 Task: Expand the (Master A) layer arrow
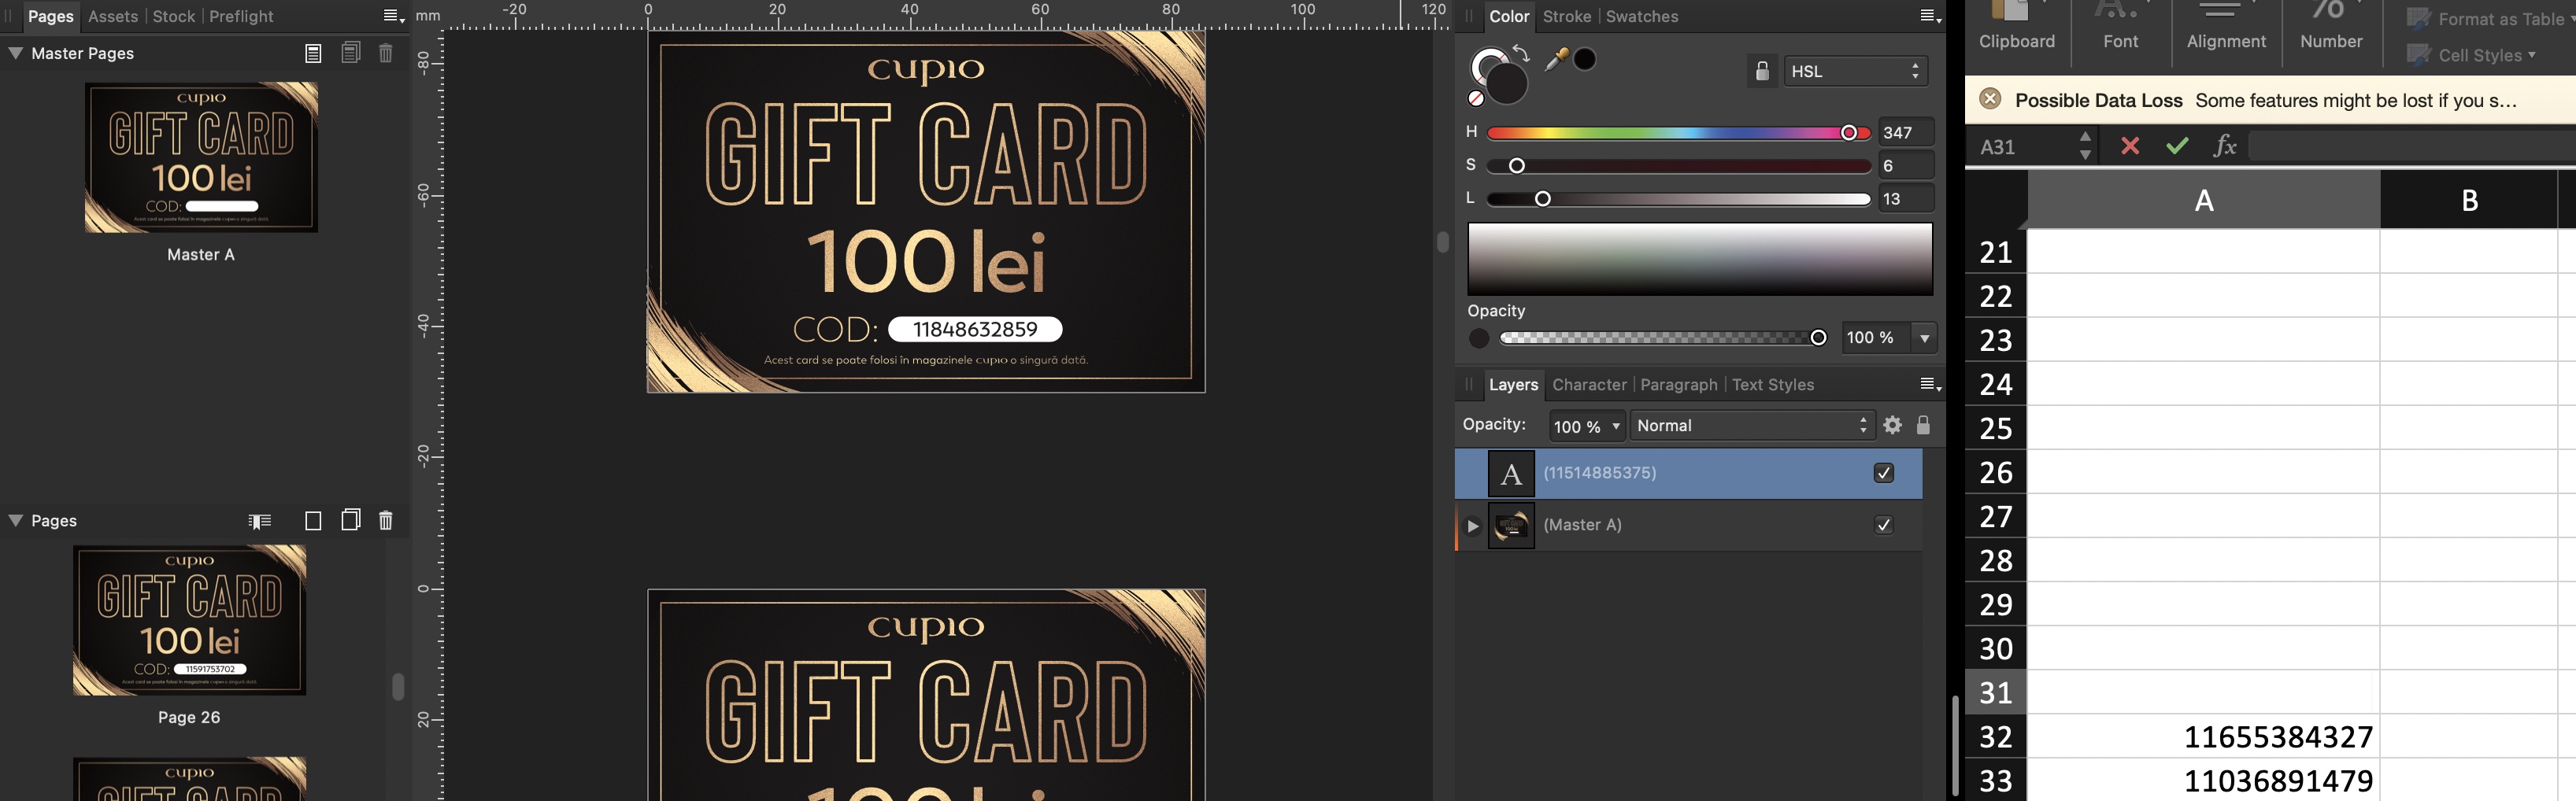(1472, 526)
